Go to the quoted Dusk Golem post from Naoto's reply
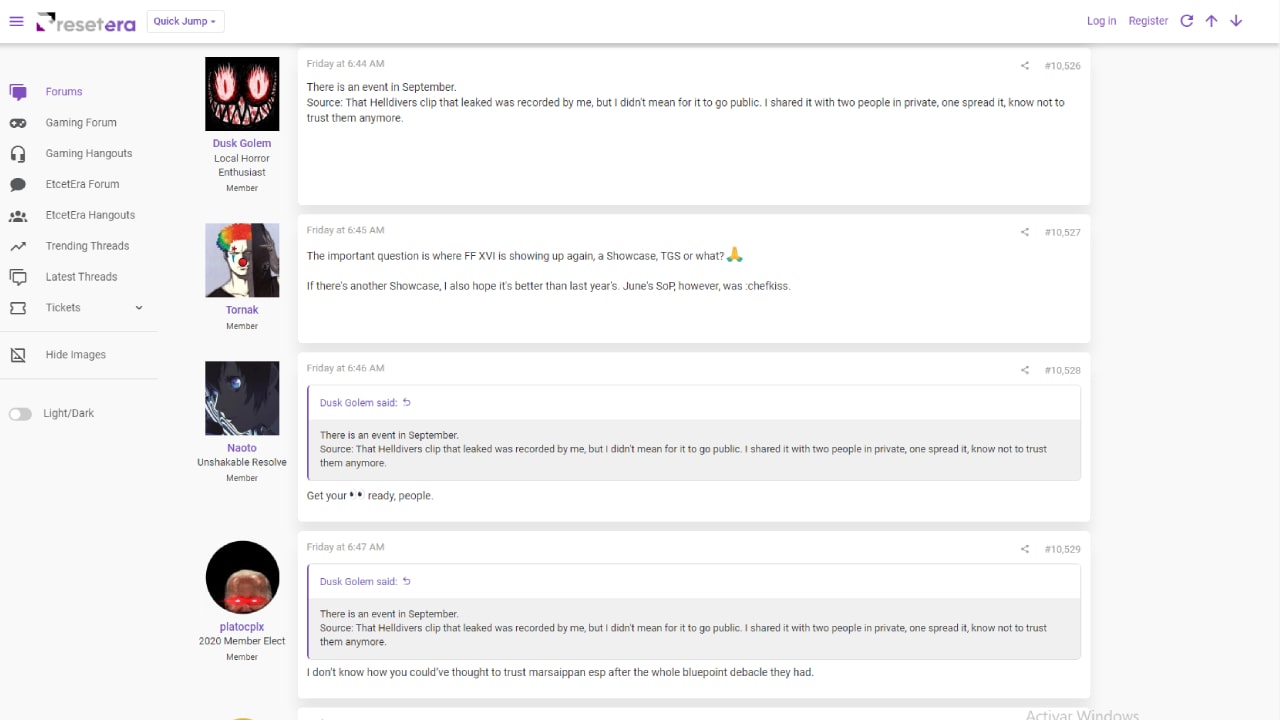Screen dimensions: 1280x720 click(x=407, y=403)
